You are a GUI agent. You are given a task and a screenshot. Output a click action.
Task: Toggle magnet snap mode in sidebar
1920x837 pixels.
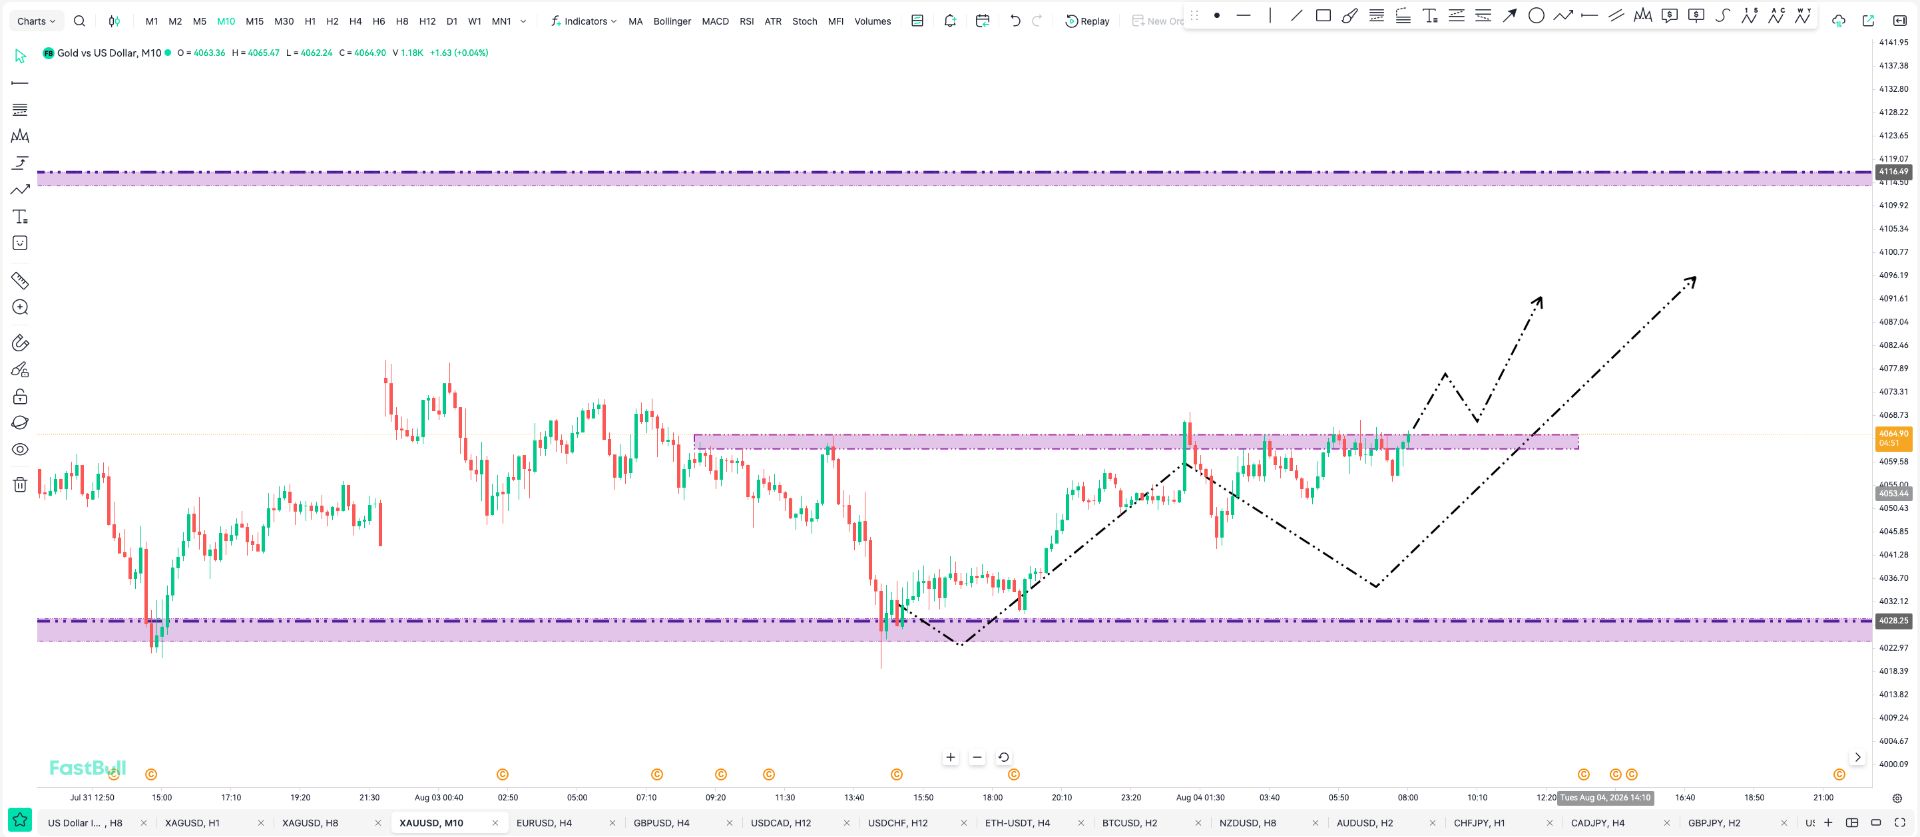click(20, 343)
